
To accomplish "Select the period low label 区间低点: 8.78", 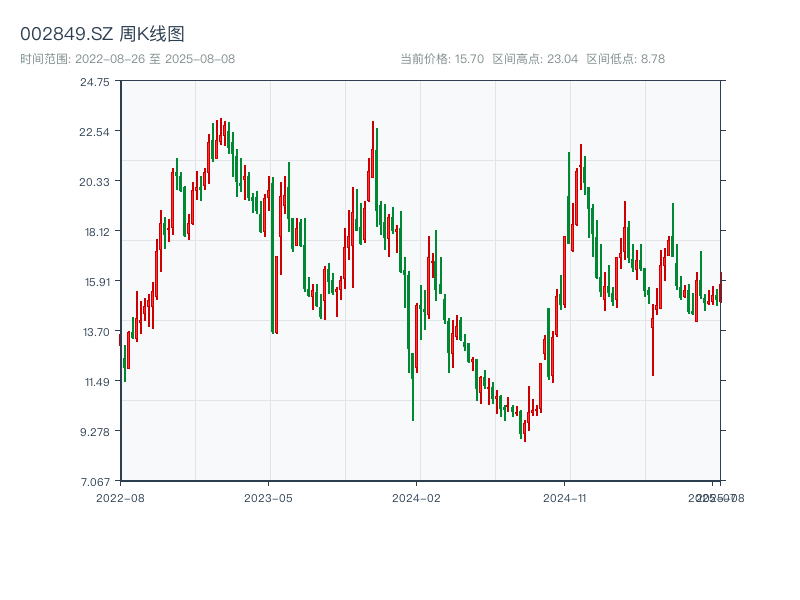I will (626, 59).
